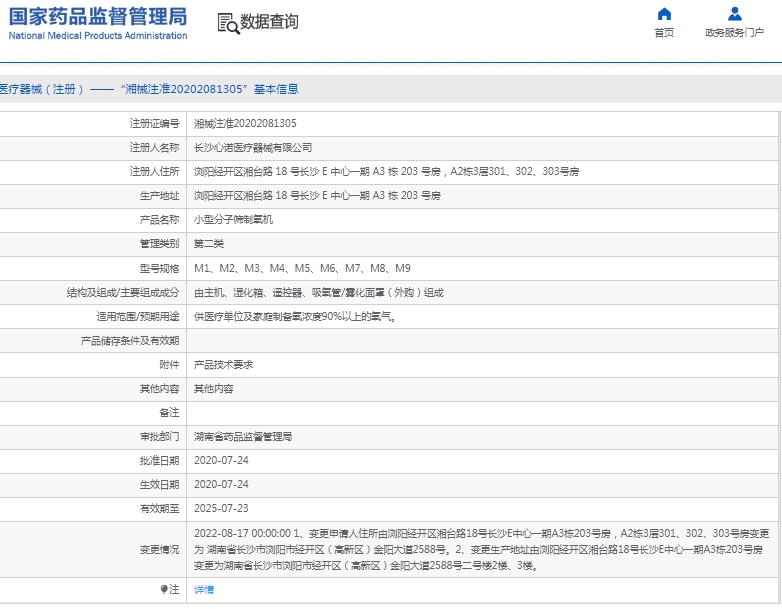Click approving department 湖南省药品监督管理局
The image size is (782, 609).
click(242, 437)
